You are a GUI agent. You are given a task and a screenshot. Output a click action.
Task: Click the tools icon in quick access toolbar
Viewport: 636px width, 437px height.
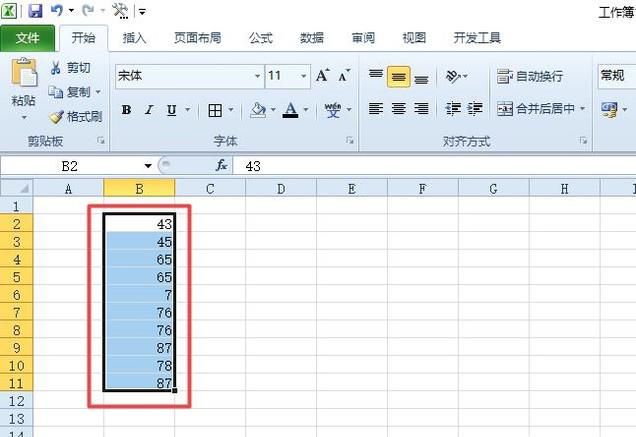120,11
